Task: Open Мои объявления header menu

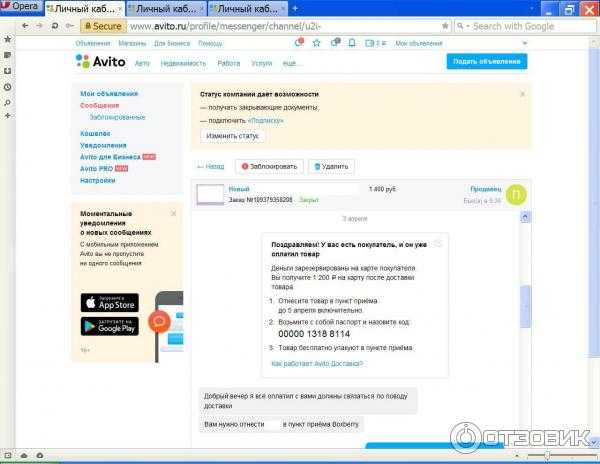Action: pos(419,44)
